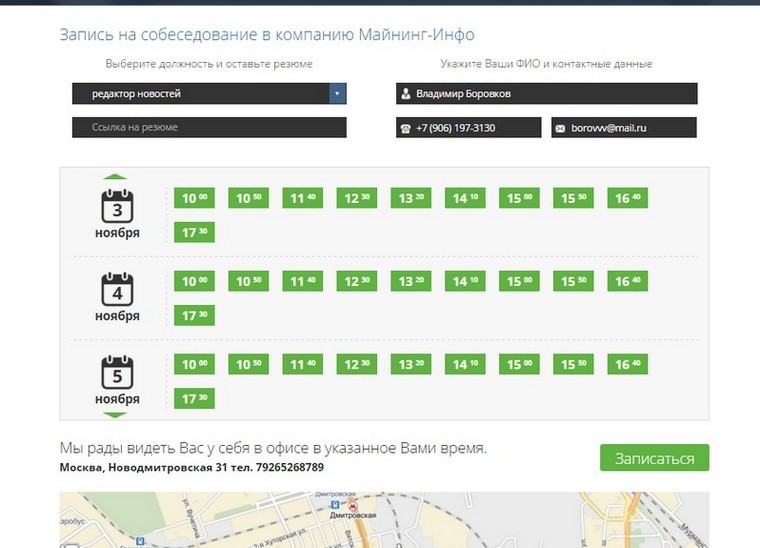Pick 10:50 slot on 4 ноября

249,281
